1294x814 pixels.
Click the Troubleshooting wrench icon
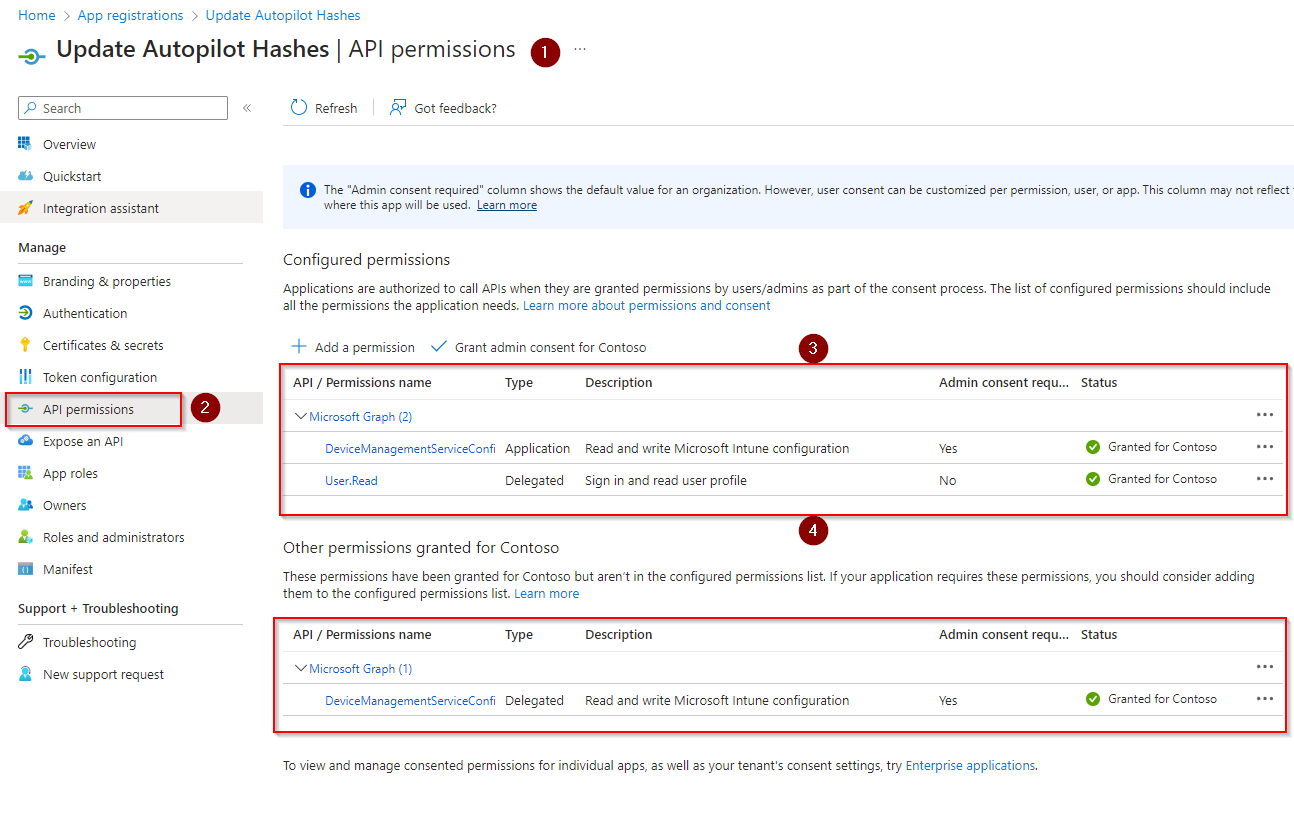(25, 642)
